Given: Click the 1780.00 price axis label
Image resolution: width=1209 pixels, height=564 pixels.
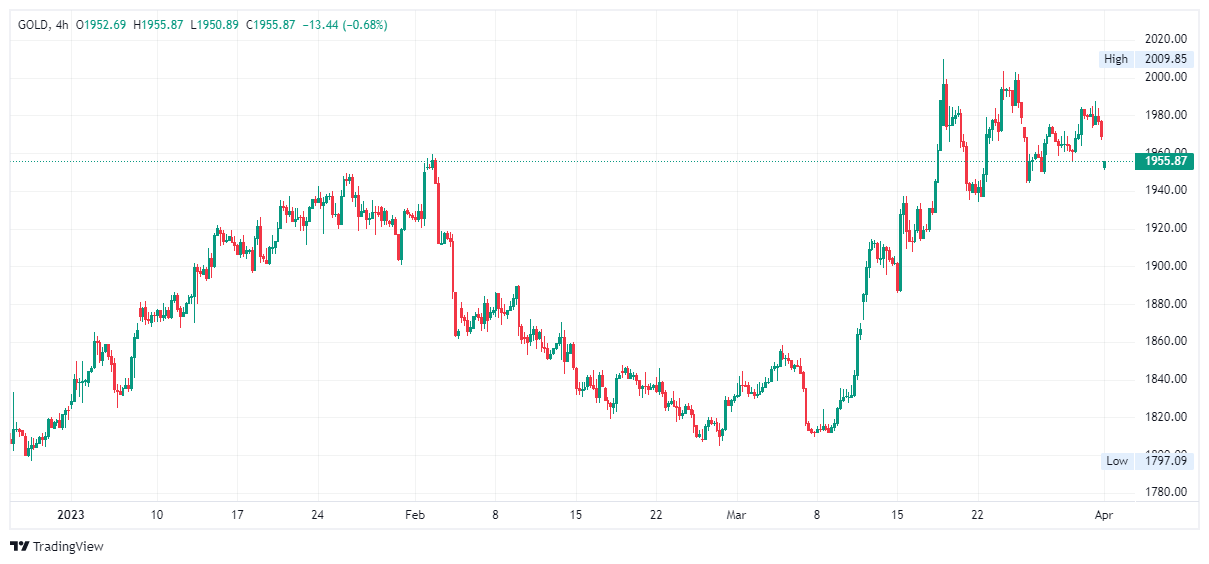Looking at the screenshot, I should [1167, 492].
